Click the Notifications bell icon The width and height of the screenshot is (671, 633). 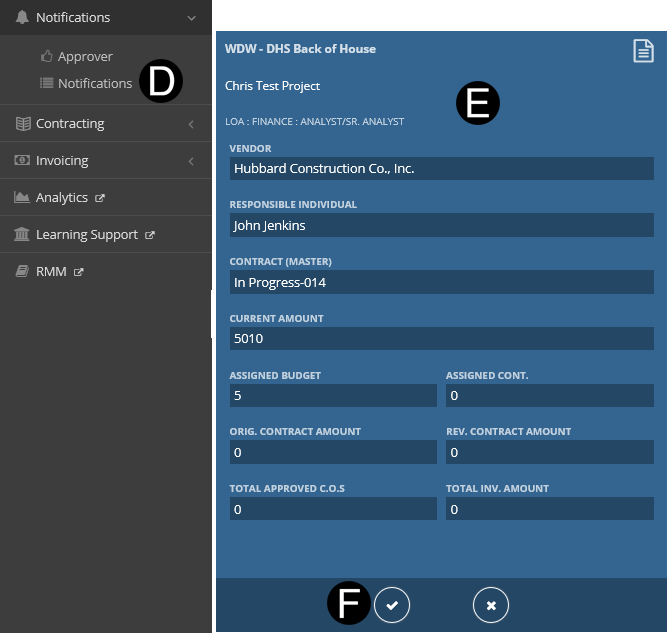pyautogui.click(x=22, y=17)
